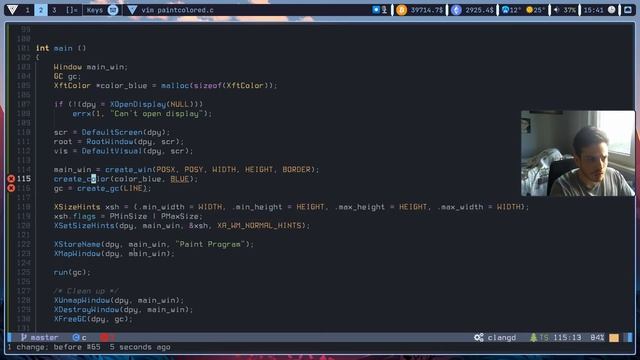Click XDestroyWindow(dpy, main_win) line

[x=123, y=310]
